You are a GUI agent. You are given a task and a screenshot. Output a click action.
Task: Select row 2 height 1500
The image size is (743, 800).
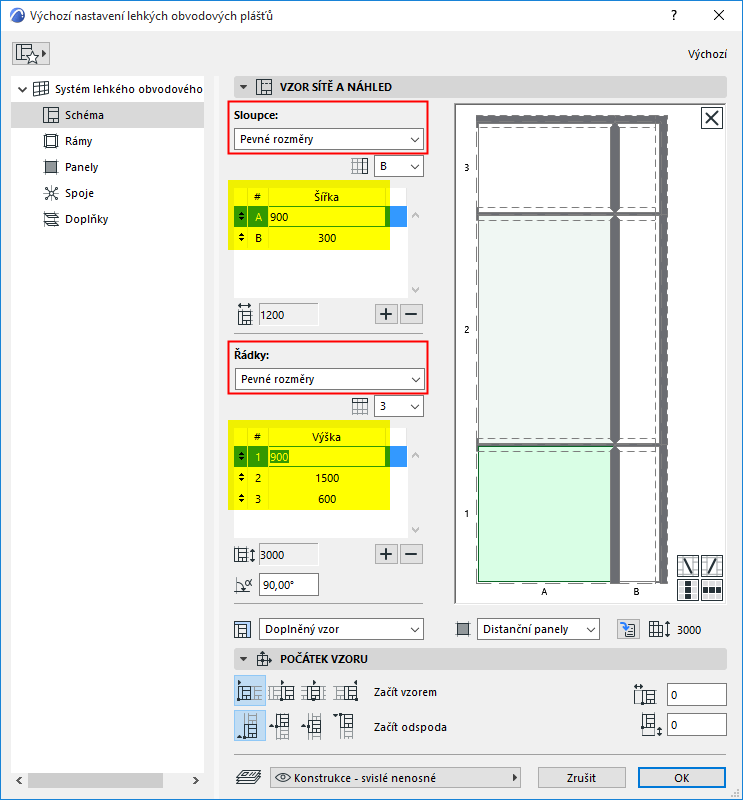[320, 478]
